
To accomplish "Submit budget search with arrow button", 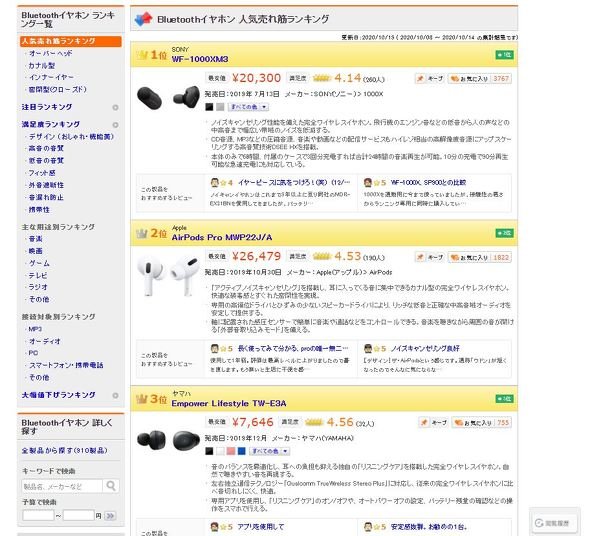I will tap(110, 516).
